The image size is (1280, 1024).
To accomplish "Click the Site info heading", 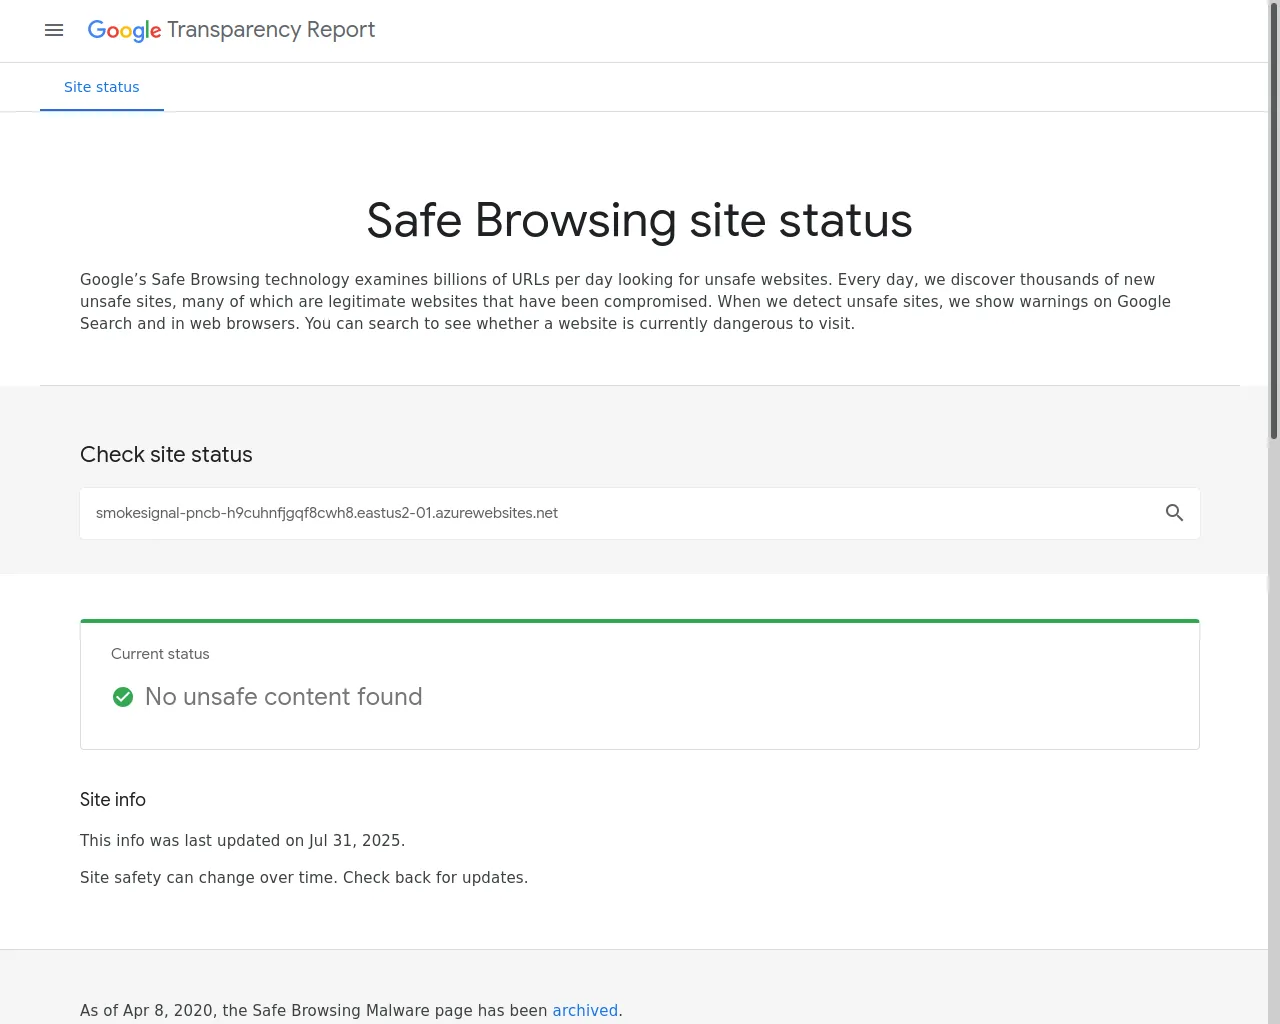I will pos(113,800).
